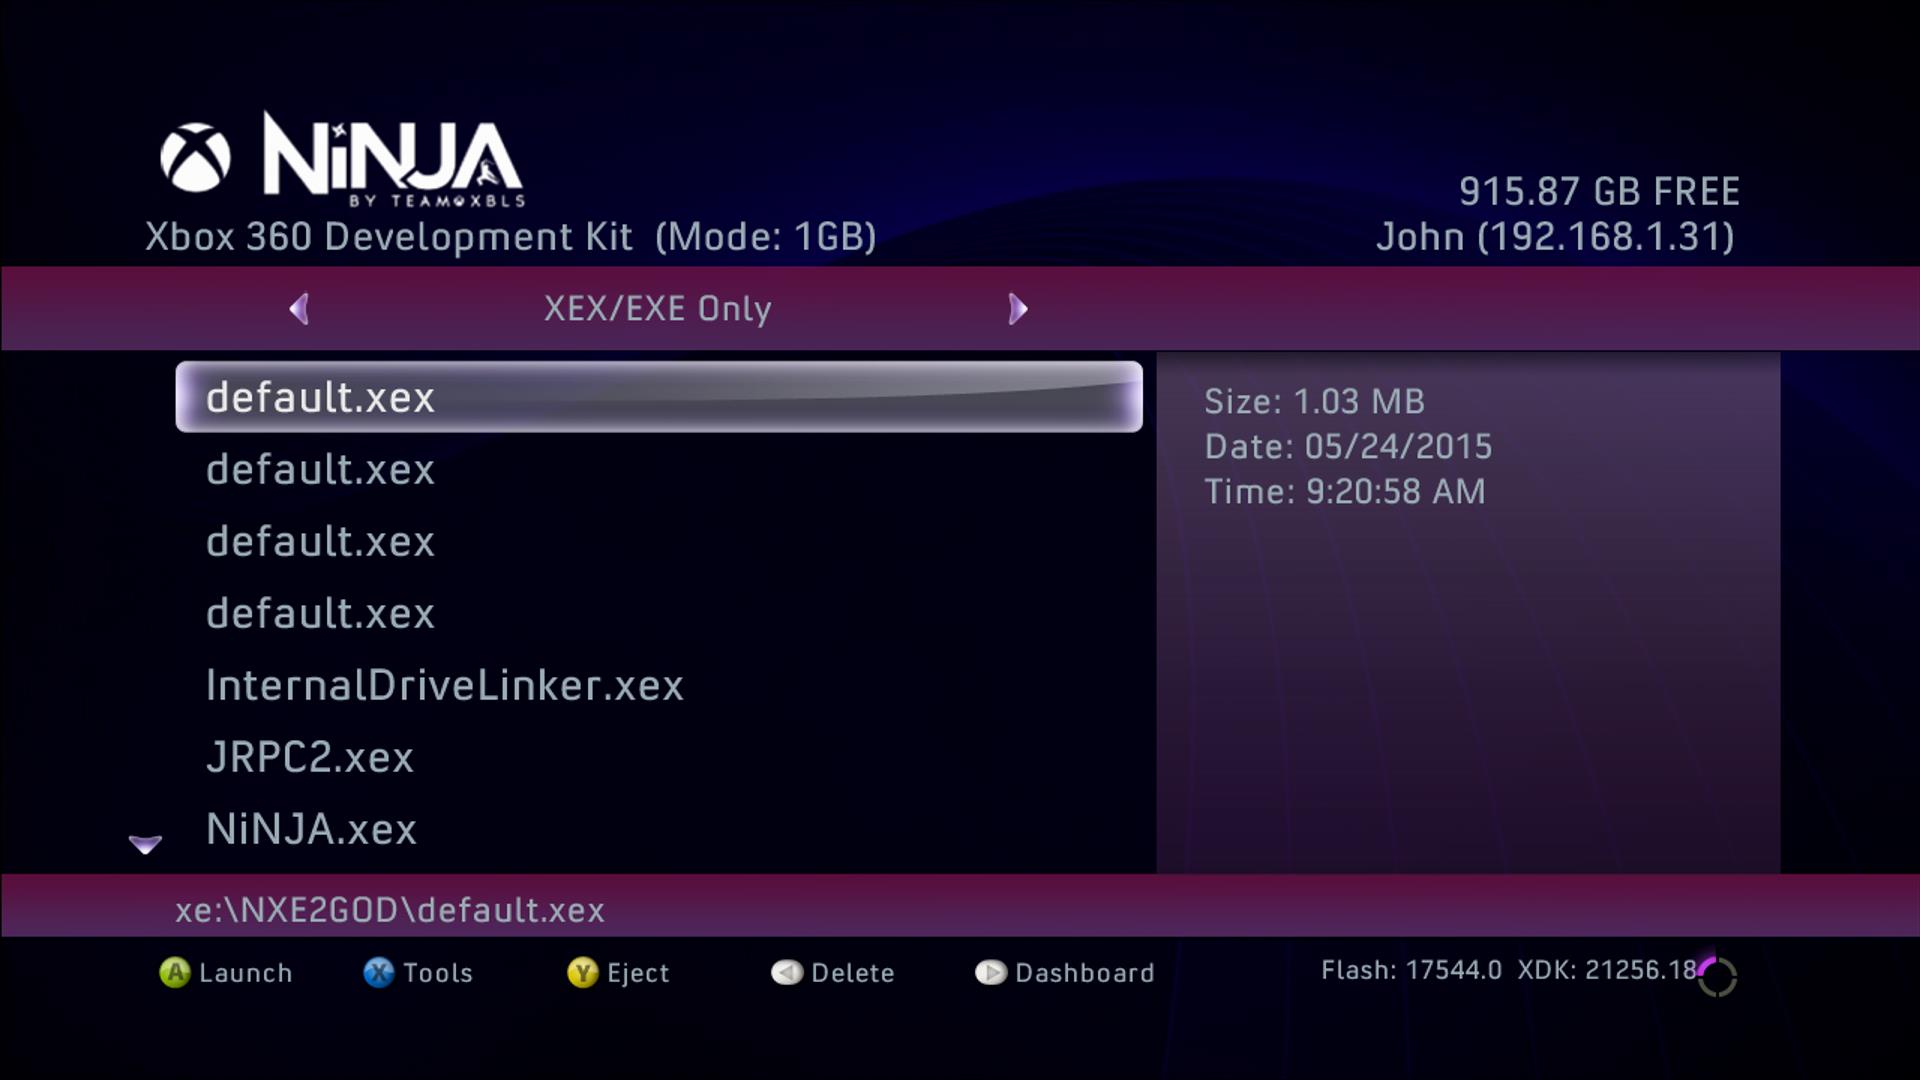Click the Delete label
The image size is (1920, 1080).
tap(853, 973)
